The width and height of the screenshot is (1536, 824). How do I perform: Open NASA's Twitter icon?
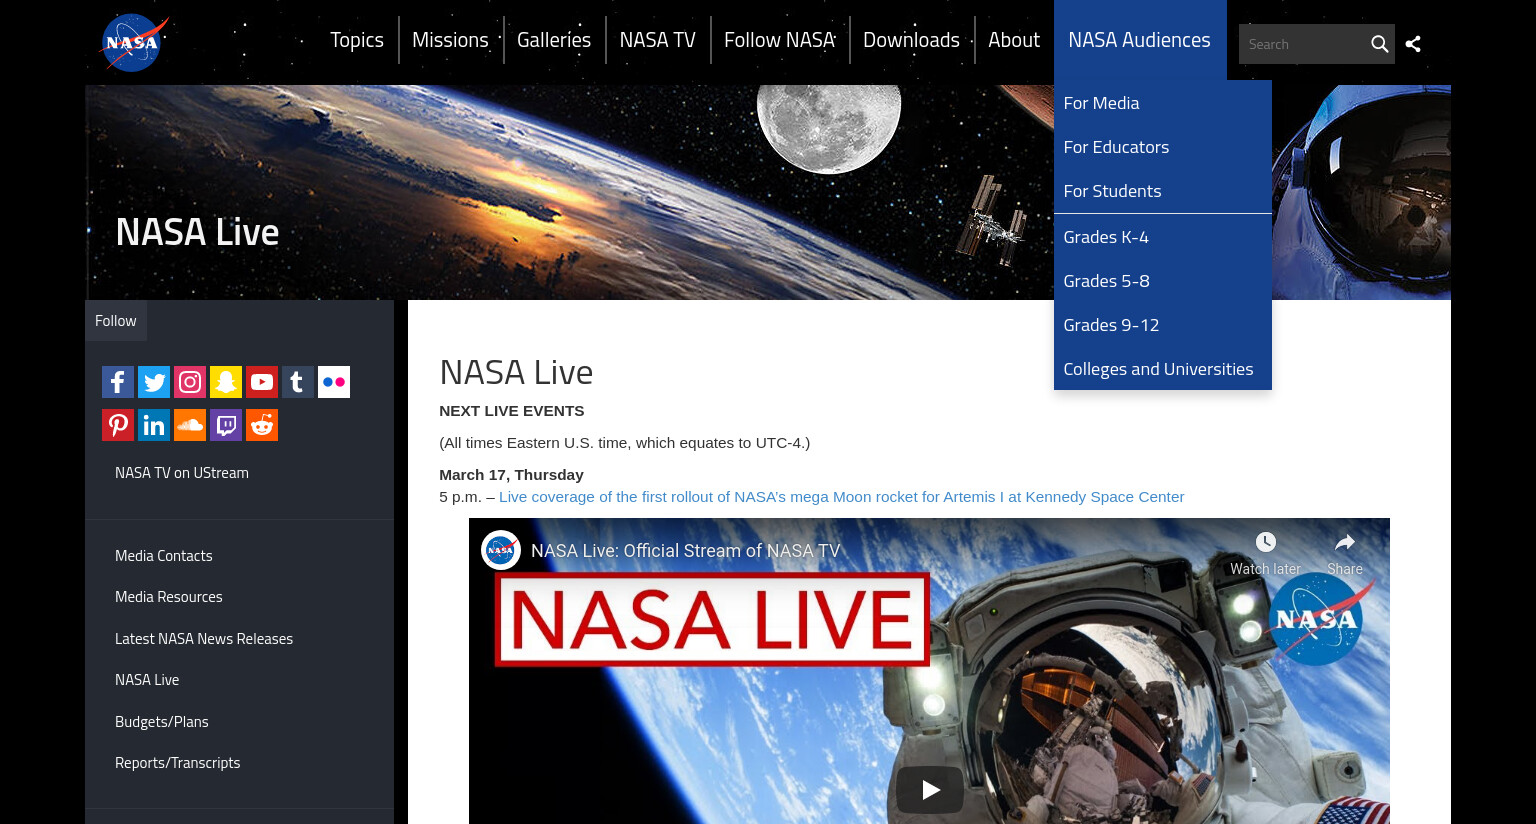click(x=154, y=382)
